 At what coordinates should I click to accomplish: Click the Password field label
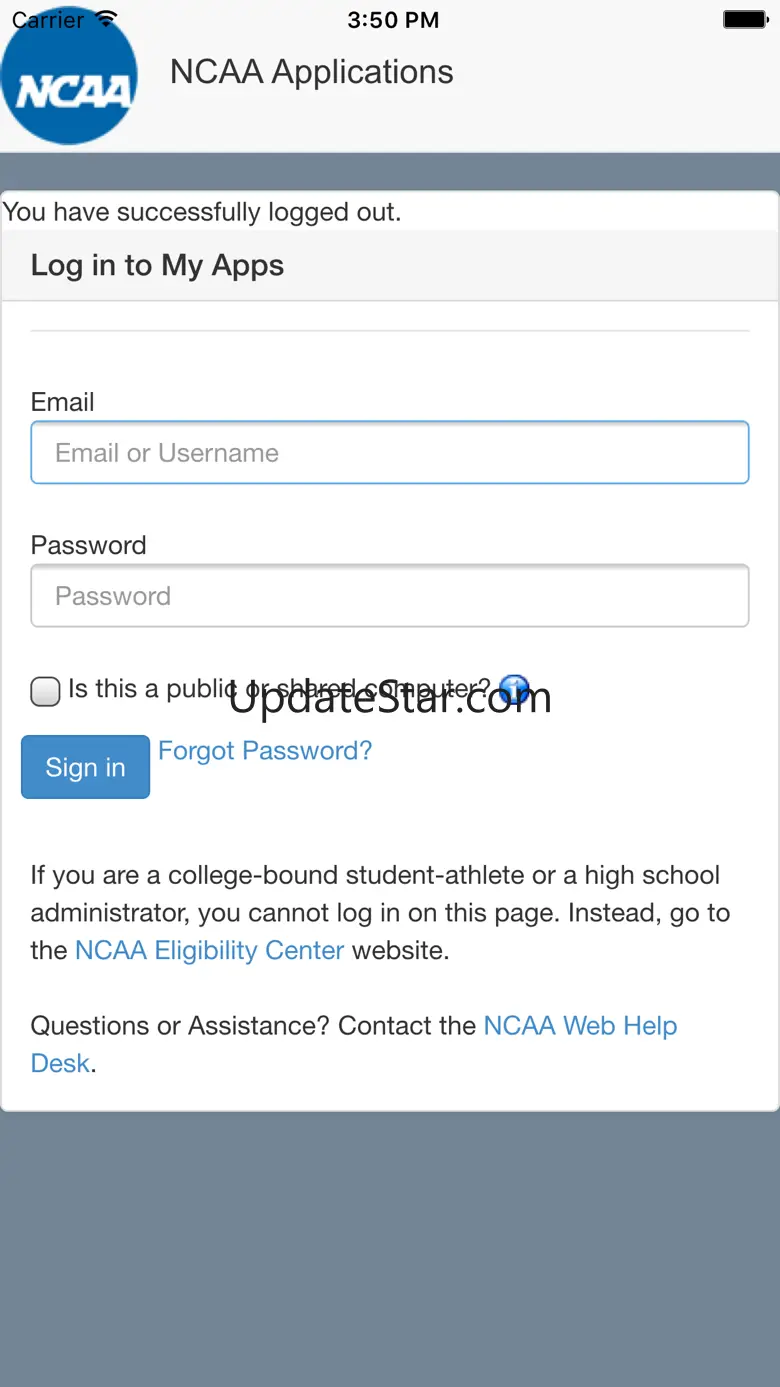tap(88, 545)
